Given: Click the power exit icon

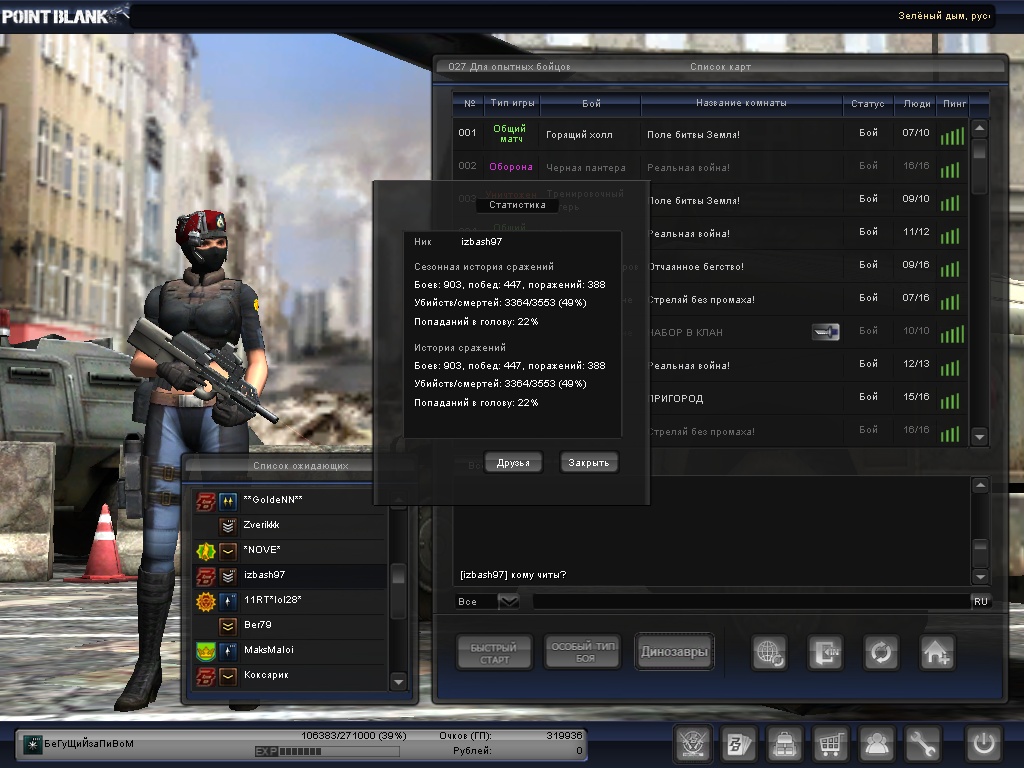Looking at the screenshot, I should (984, 743).
